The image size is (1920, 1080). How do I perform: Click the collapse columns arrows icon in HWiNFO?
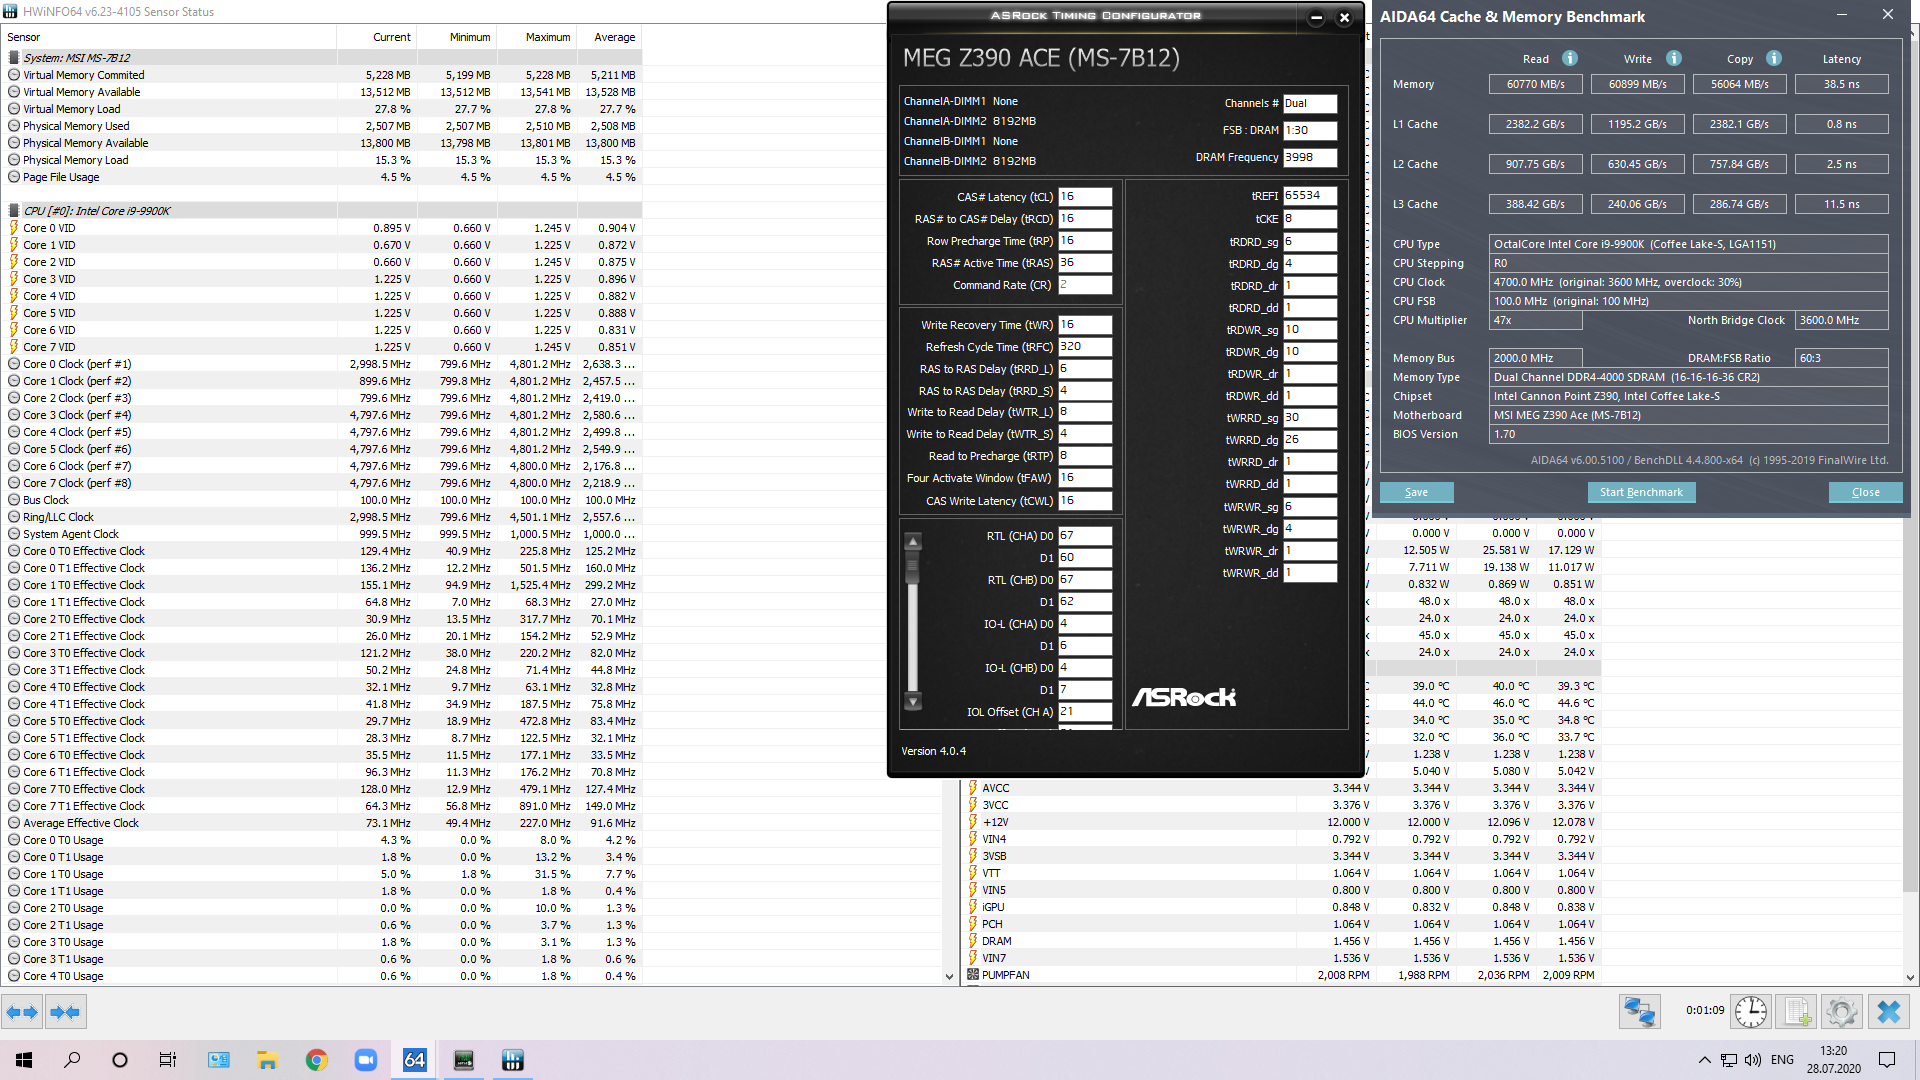coord(65,1012)
